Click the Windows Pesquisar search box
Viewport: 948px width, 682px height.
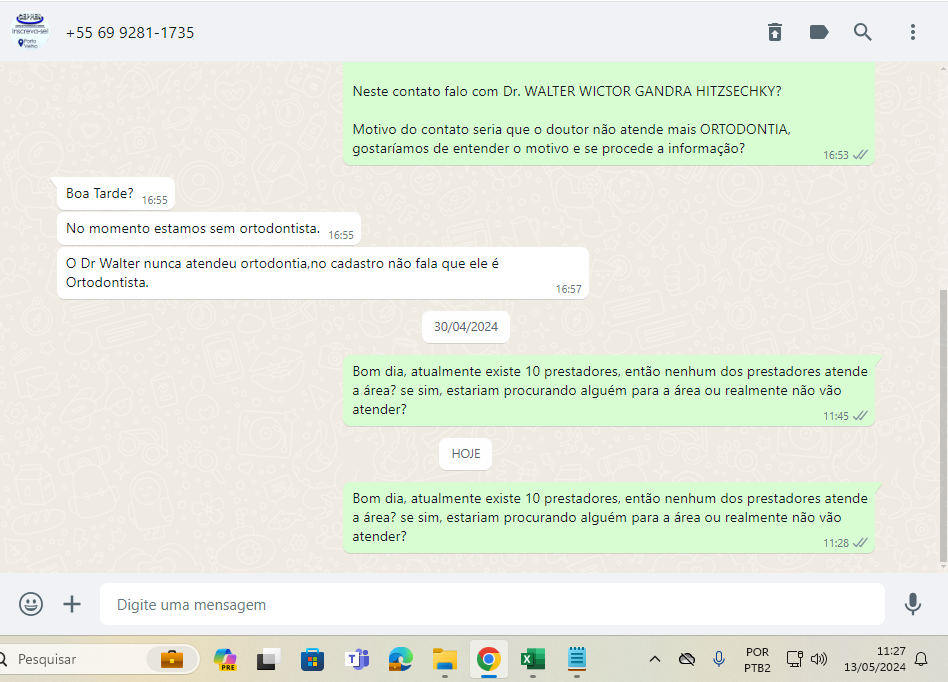pos(73,659)
